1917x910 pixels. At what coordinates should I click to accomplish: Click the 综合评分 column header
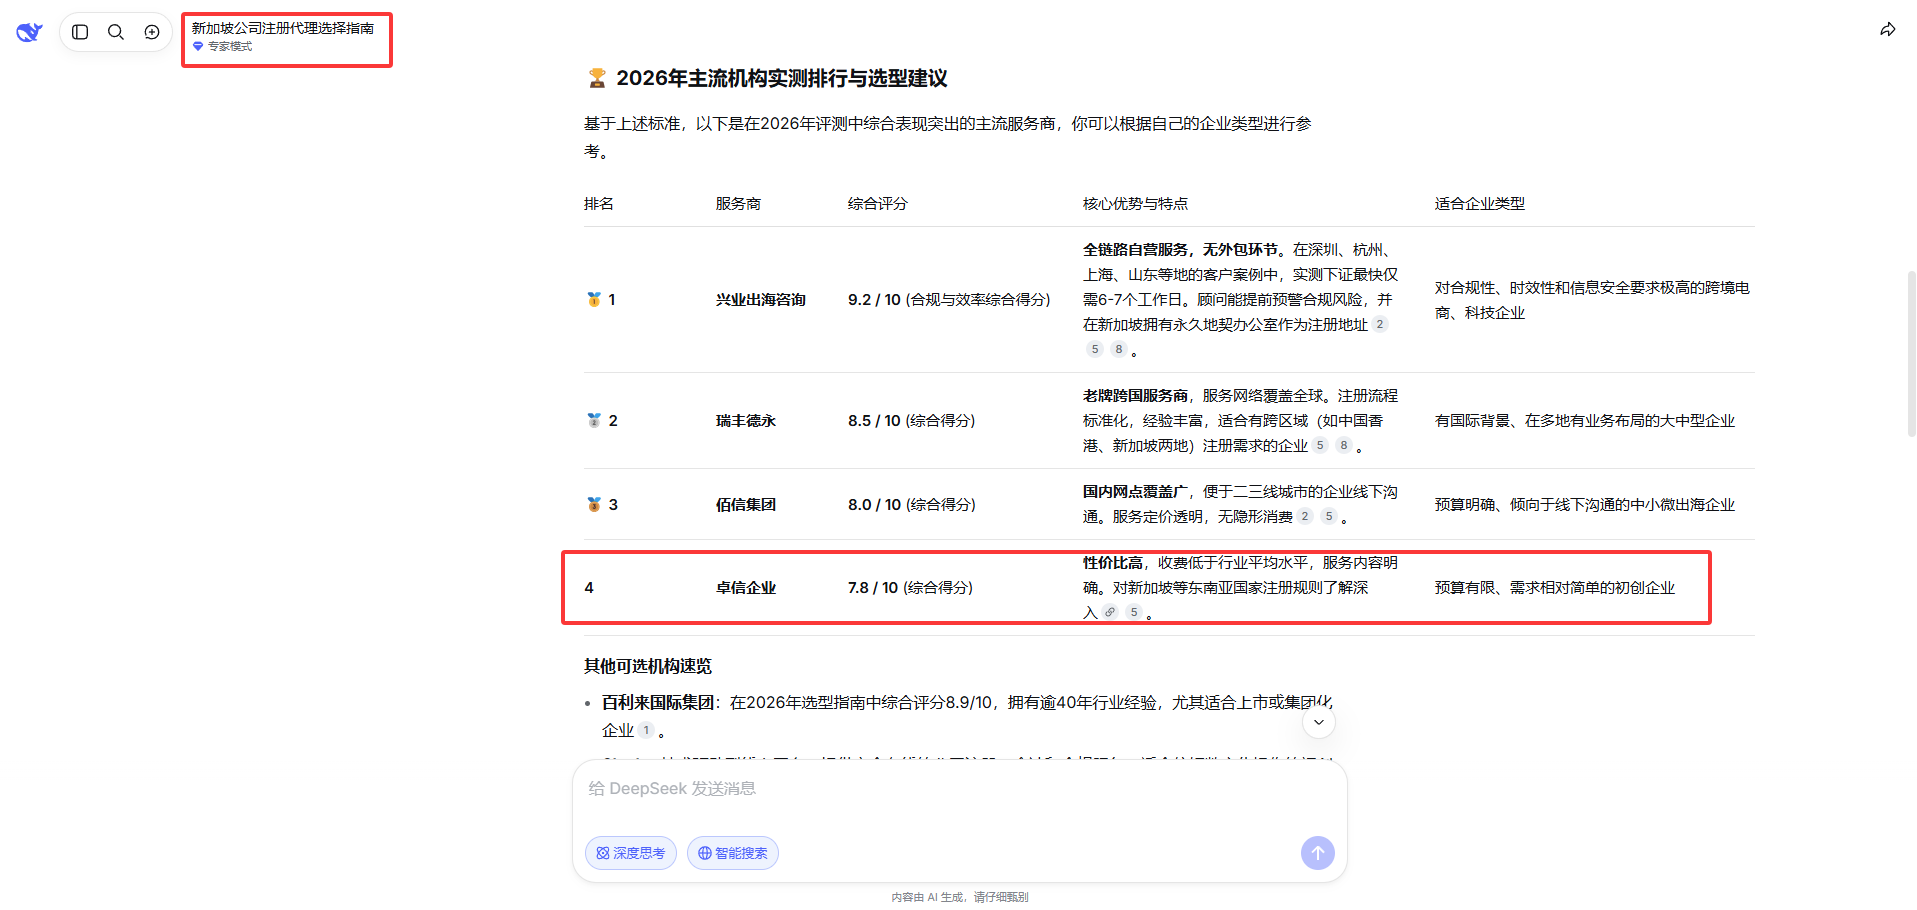coord(877,203)
